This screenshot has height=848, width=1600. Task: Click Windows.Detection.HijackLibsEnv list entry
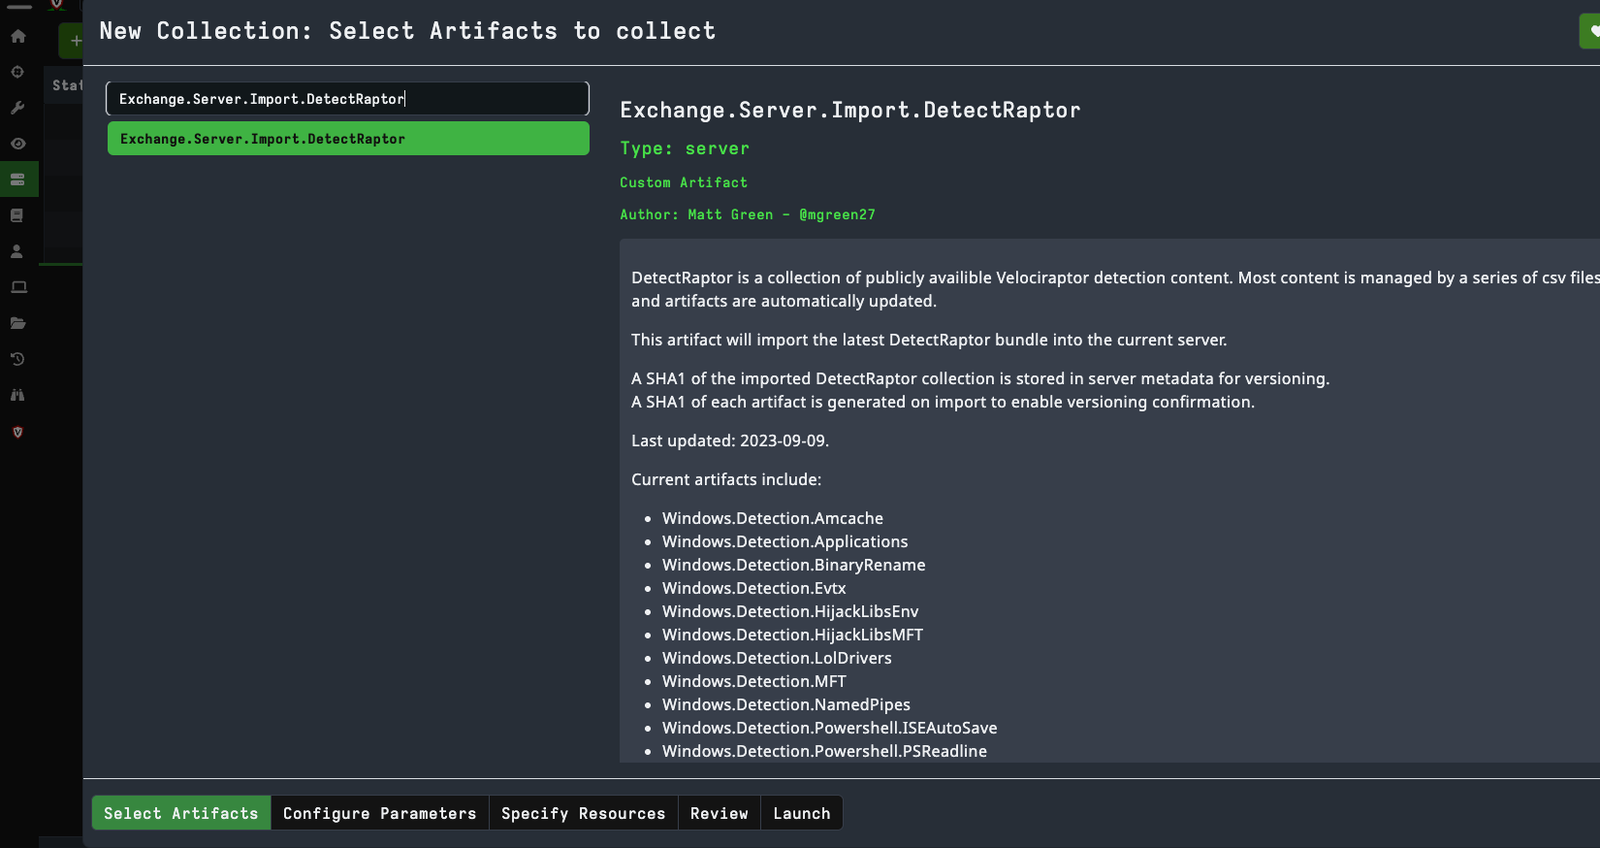[790, 611]
